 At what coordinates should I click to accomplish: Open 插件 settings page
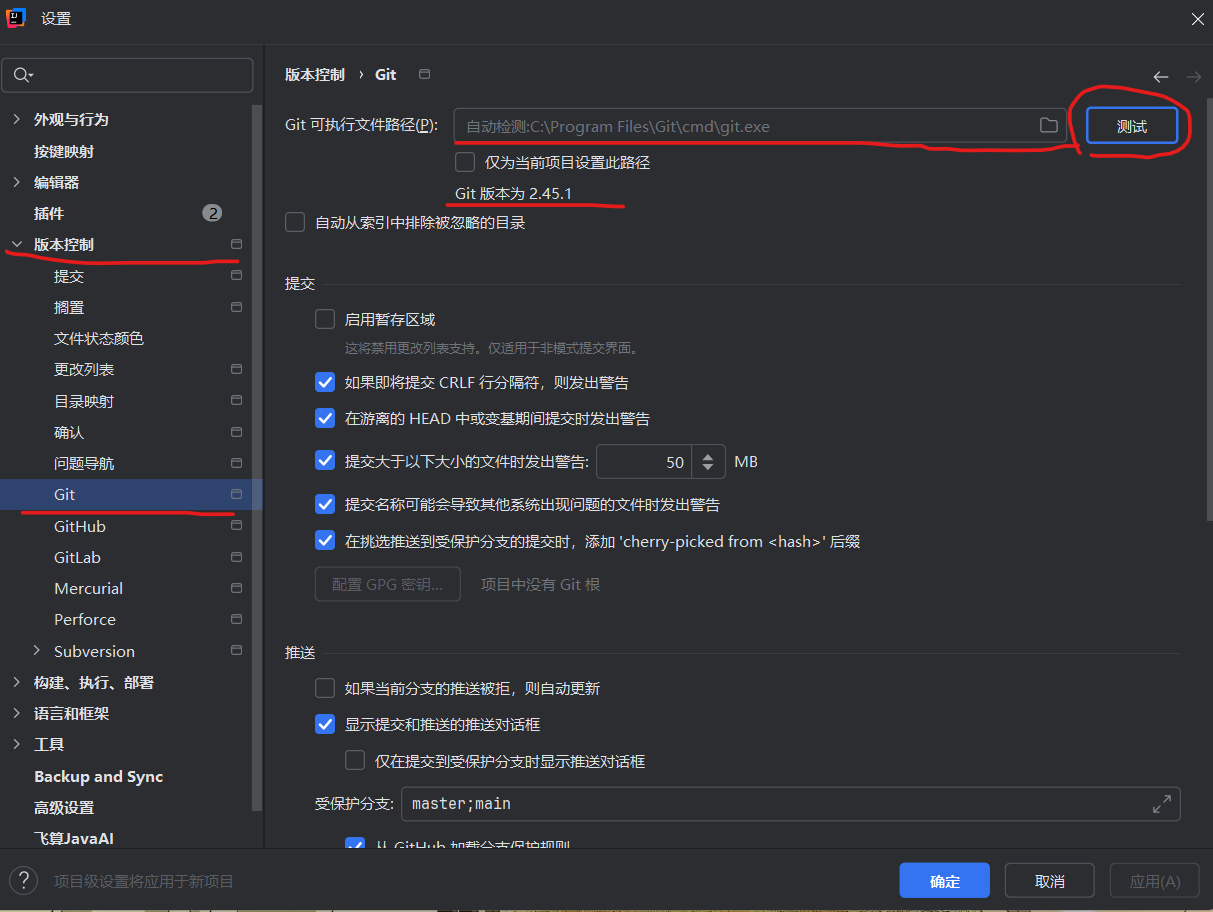(x=49, y=213)
